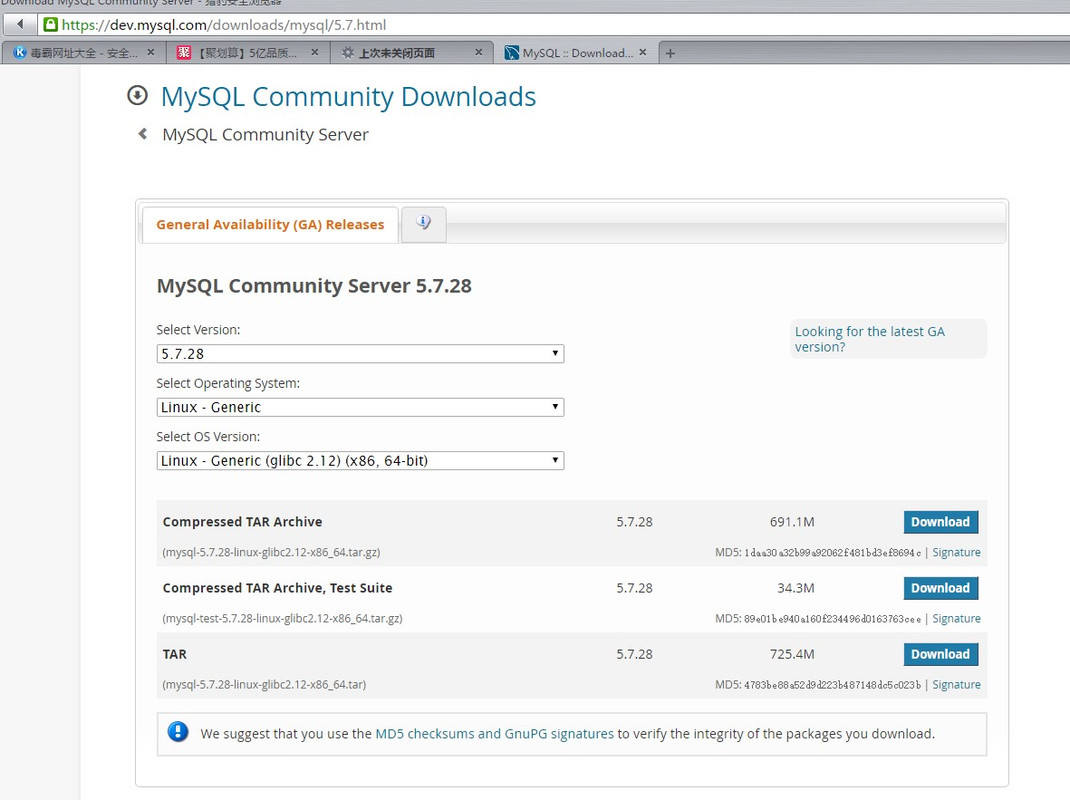Click the MD5 value of the TAR row
Viewport: 1070px width, 800px height.
pyautogui.click(x=832, y=685)
